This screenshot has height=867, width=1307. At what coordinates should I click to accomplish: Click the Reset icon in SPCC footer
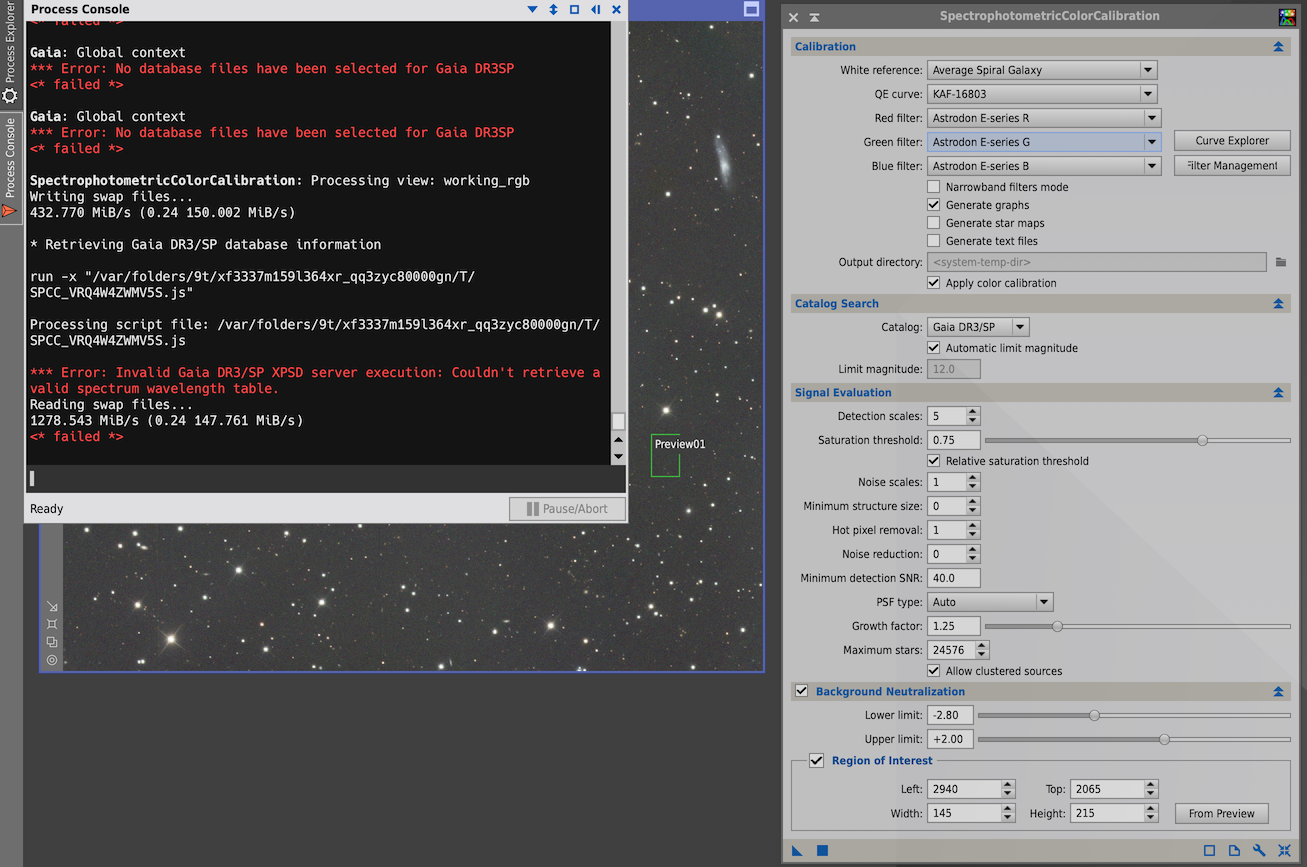tap(1284, 851)
